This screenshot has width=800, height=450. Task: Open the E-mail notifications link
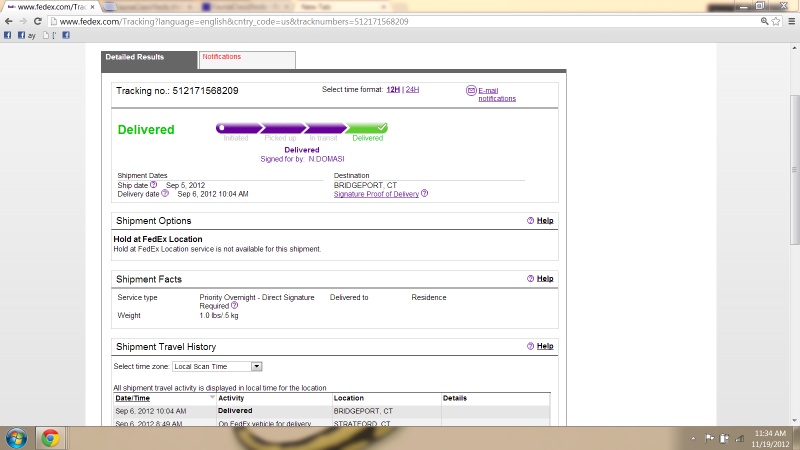coord(497,94)
